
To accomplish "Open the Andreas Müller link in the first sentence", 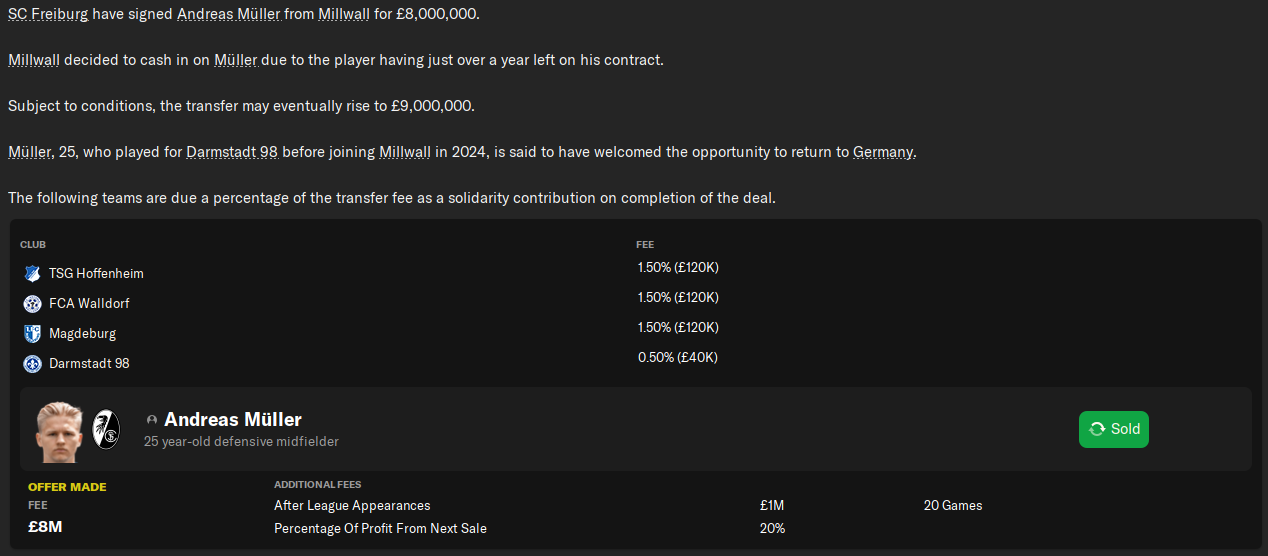I will (228, 15).
